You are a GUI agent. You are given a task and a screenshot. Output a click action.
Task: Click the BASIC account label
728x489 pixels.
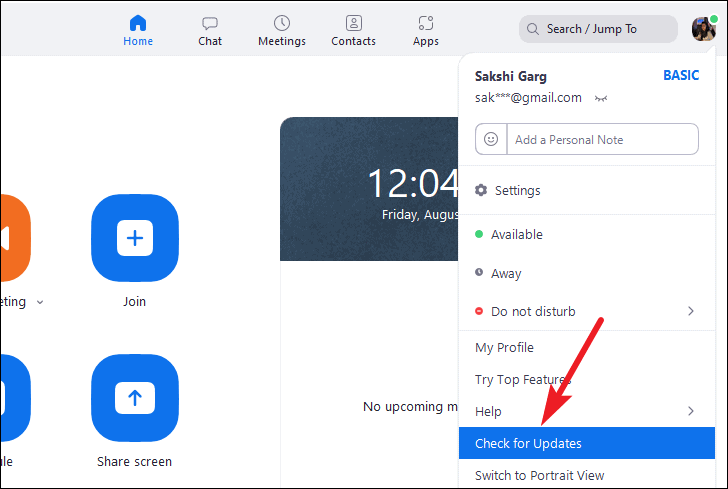[x=681, y=75]
